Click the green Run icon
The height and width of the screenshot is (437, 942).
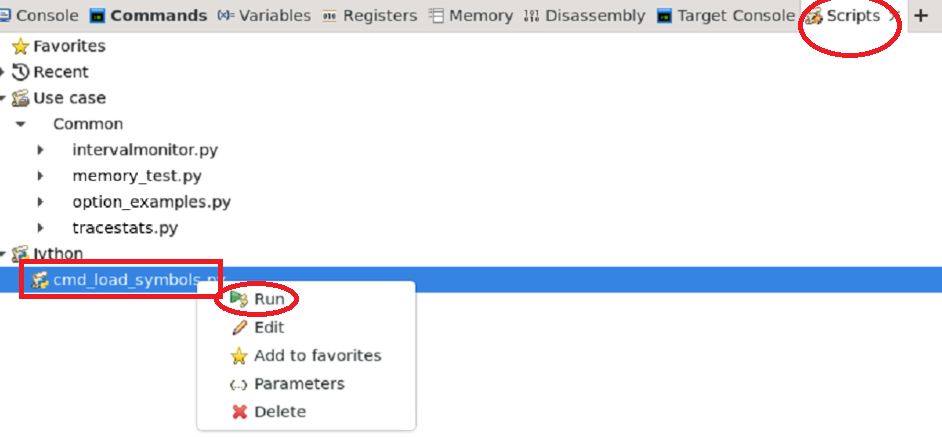(239, 299)
